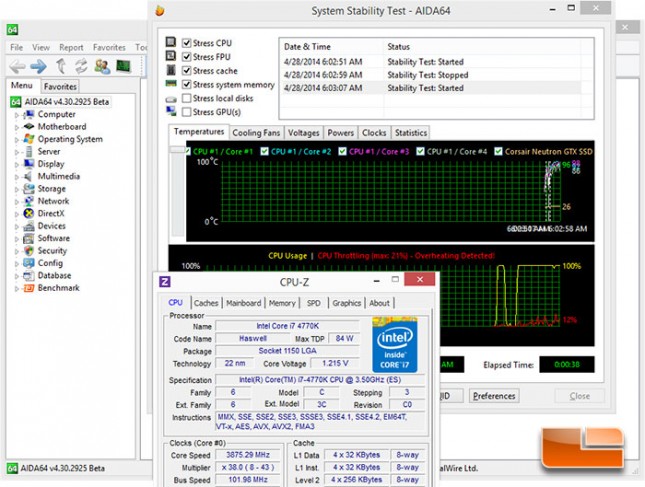The height and width of the screenshot is (487, 645).
Task: Open the Graphics tab in CPU-Z
Action: click(x=346, y=303)
